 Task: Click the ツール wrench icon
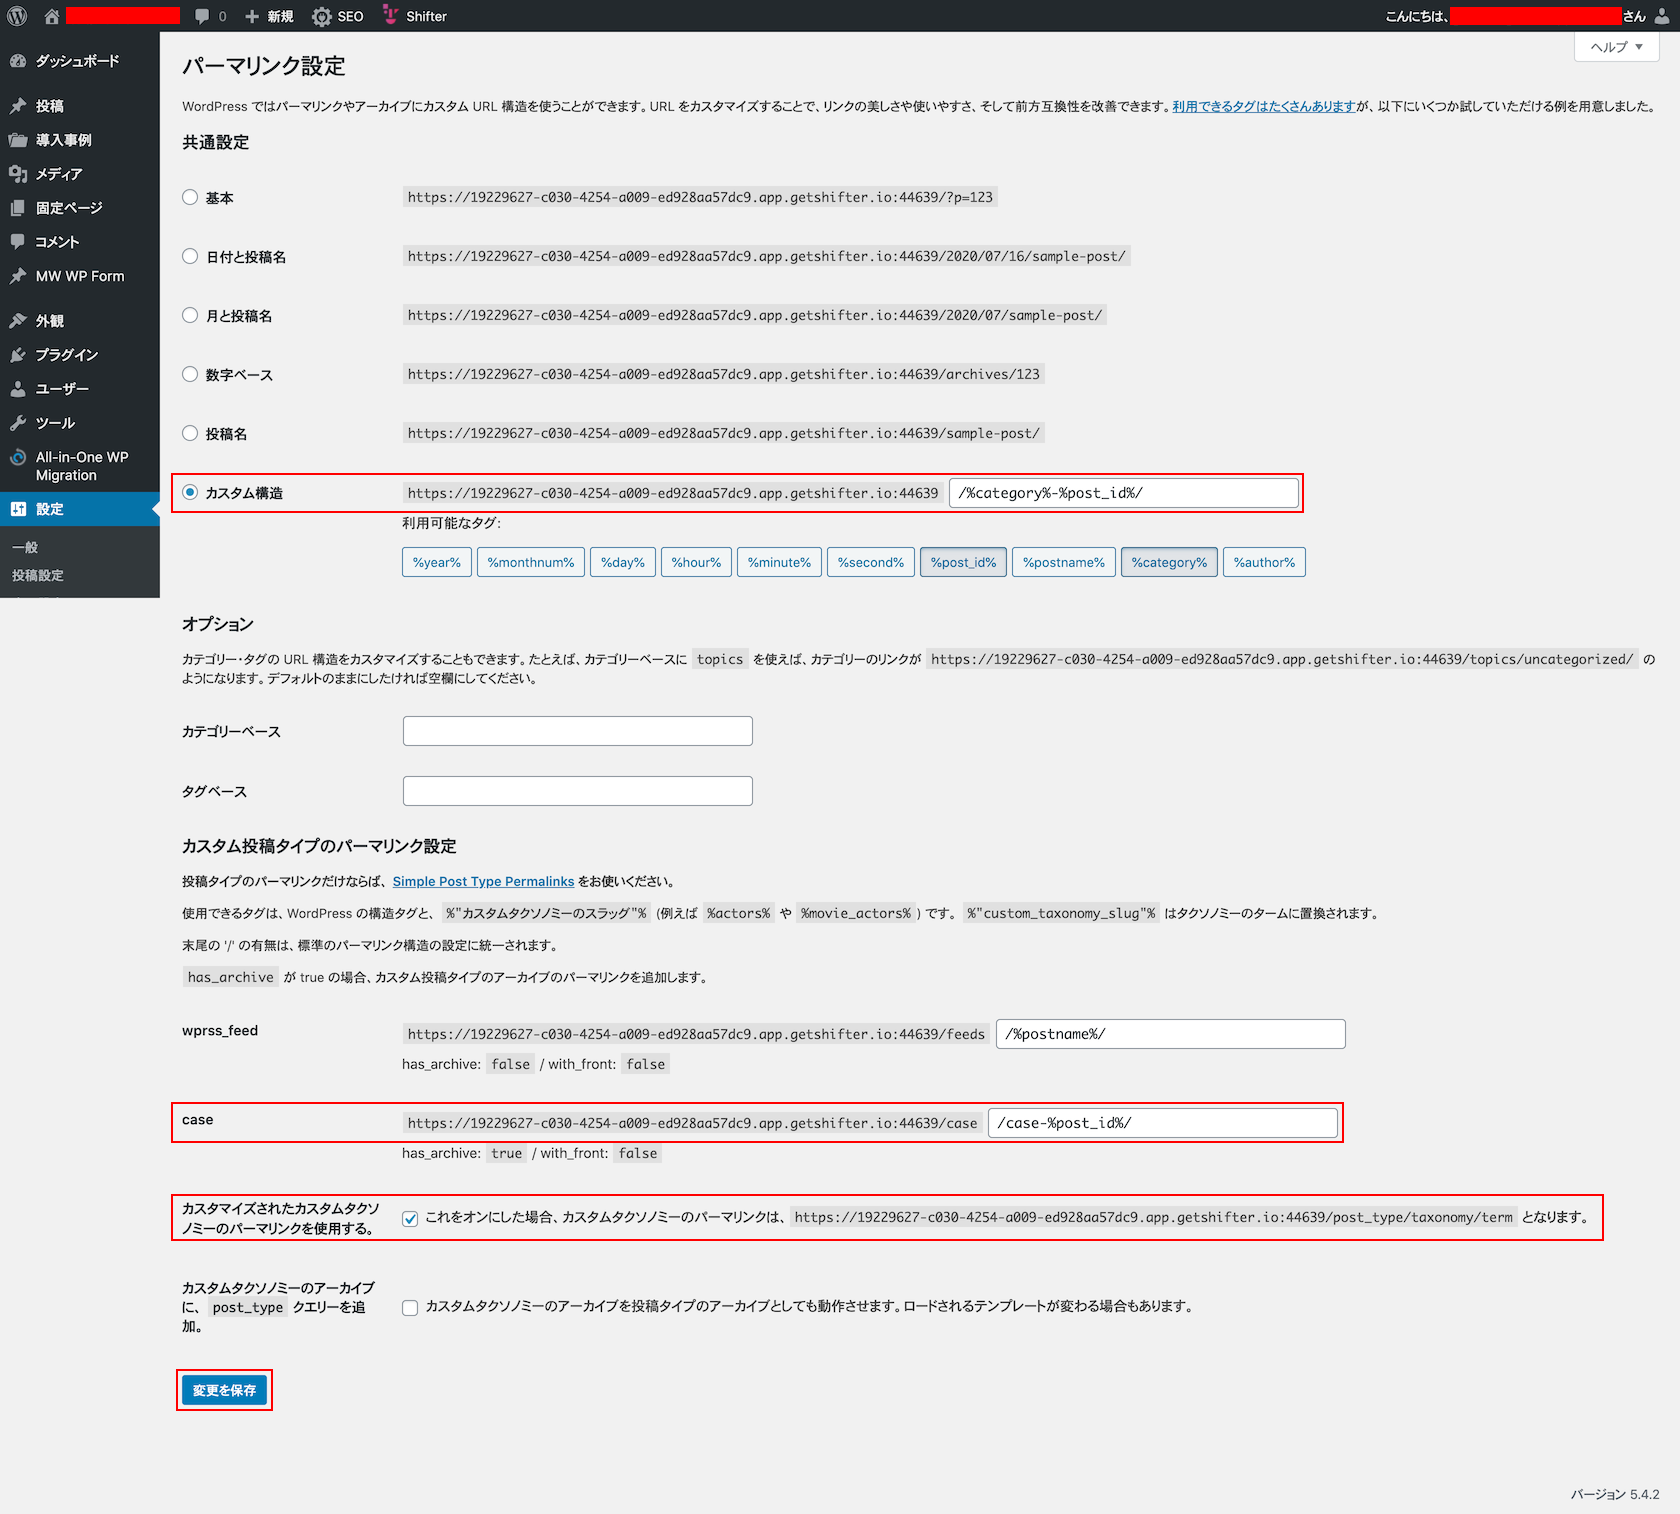[18, 423]
